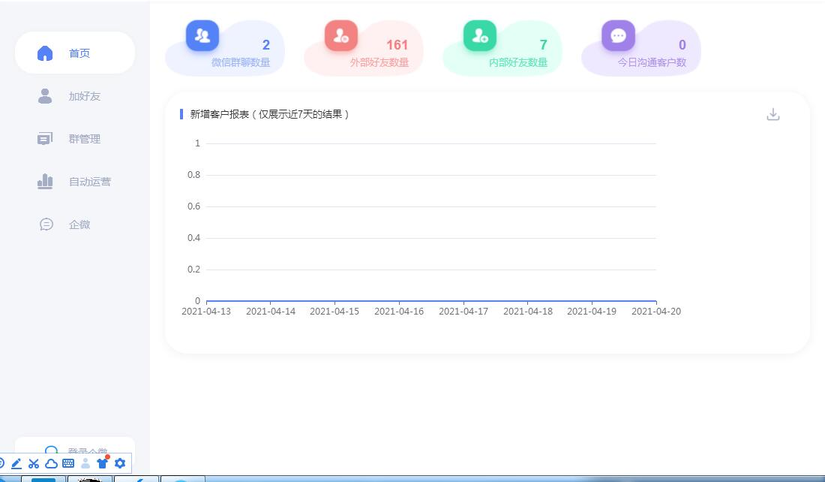The width and height of the screenshot is (825, 482).
Task: Click the cloud icon in floating toolbar
Action: point(50,463)
